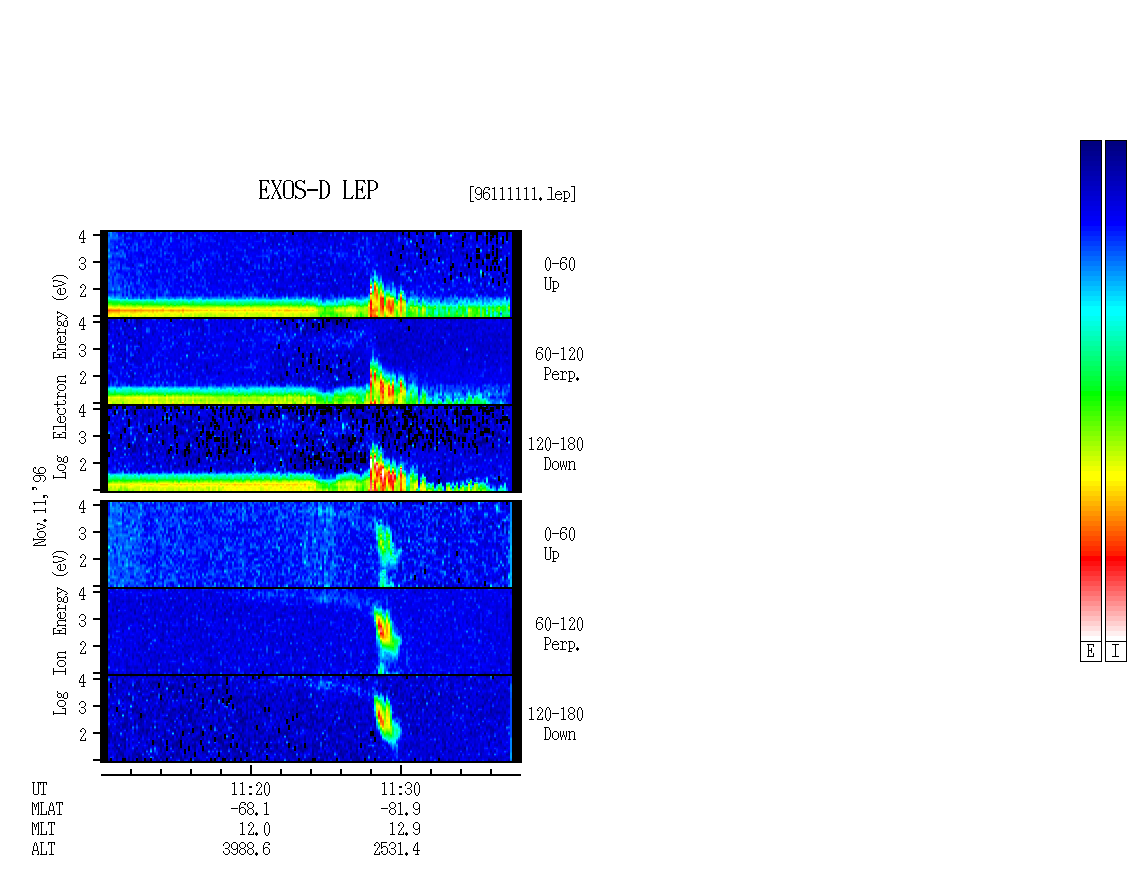This screenshot has height=875, width=1130.
Task: Click the Nov. 11, '96 date label
Action: (x=40, y=507)
